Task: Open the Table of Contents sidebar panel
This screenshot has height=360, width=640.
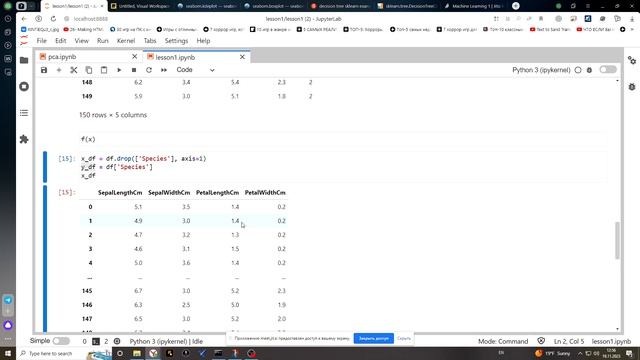Action: tap(24, 113)
